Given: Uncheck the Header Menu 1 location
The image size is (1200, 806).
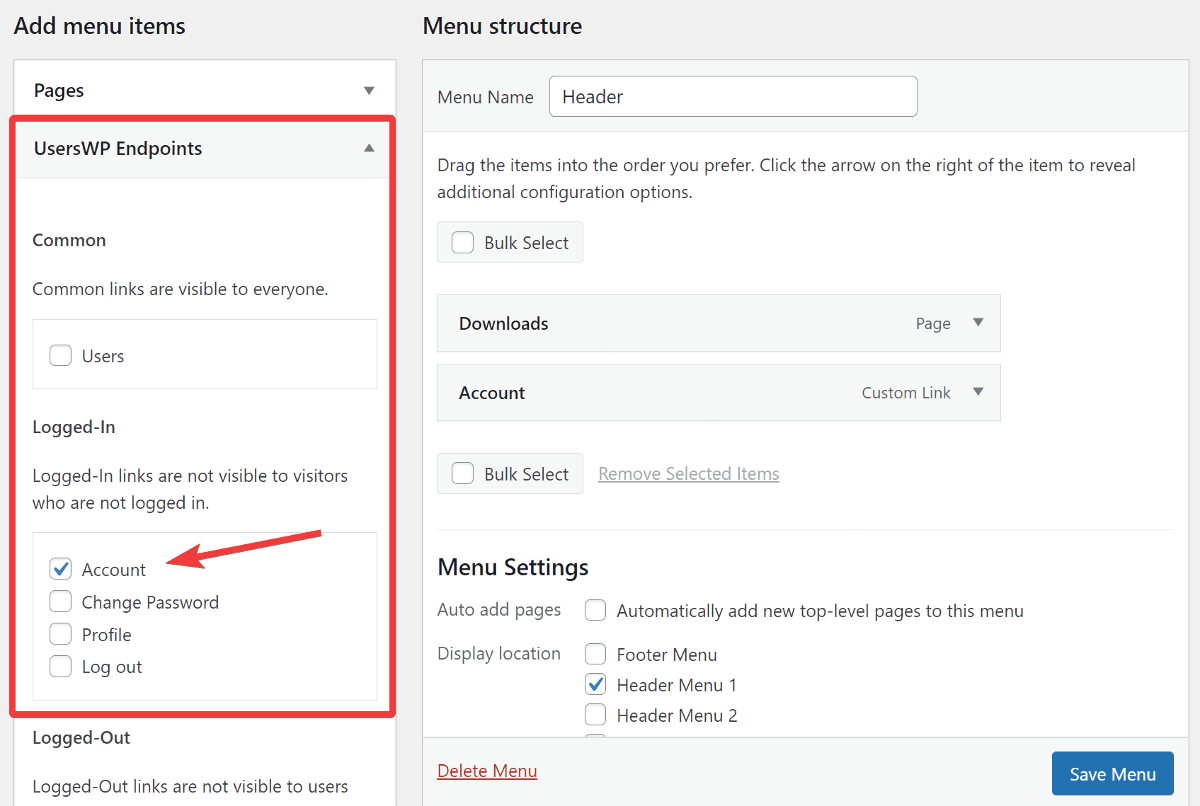Looking at the screenshot, I should click(596, 685).
